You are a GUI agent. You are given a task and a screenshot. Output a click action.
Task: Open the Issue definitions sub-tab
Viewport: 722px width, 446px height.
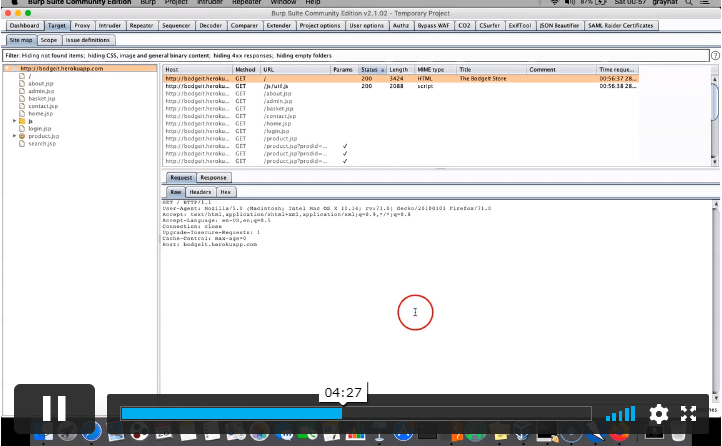pos(87,40)
